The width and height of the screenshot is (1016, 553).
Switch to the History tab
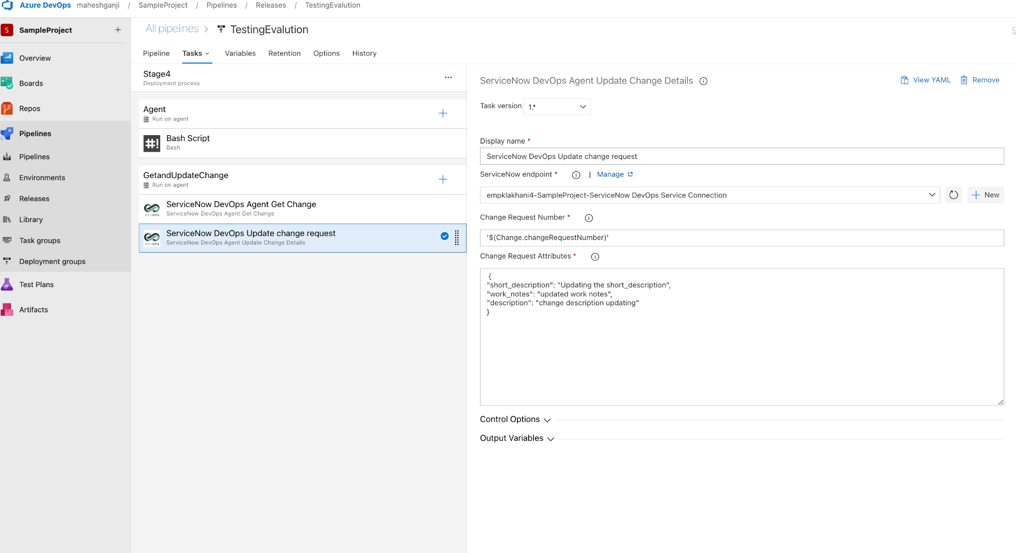coord(364,53)
